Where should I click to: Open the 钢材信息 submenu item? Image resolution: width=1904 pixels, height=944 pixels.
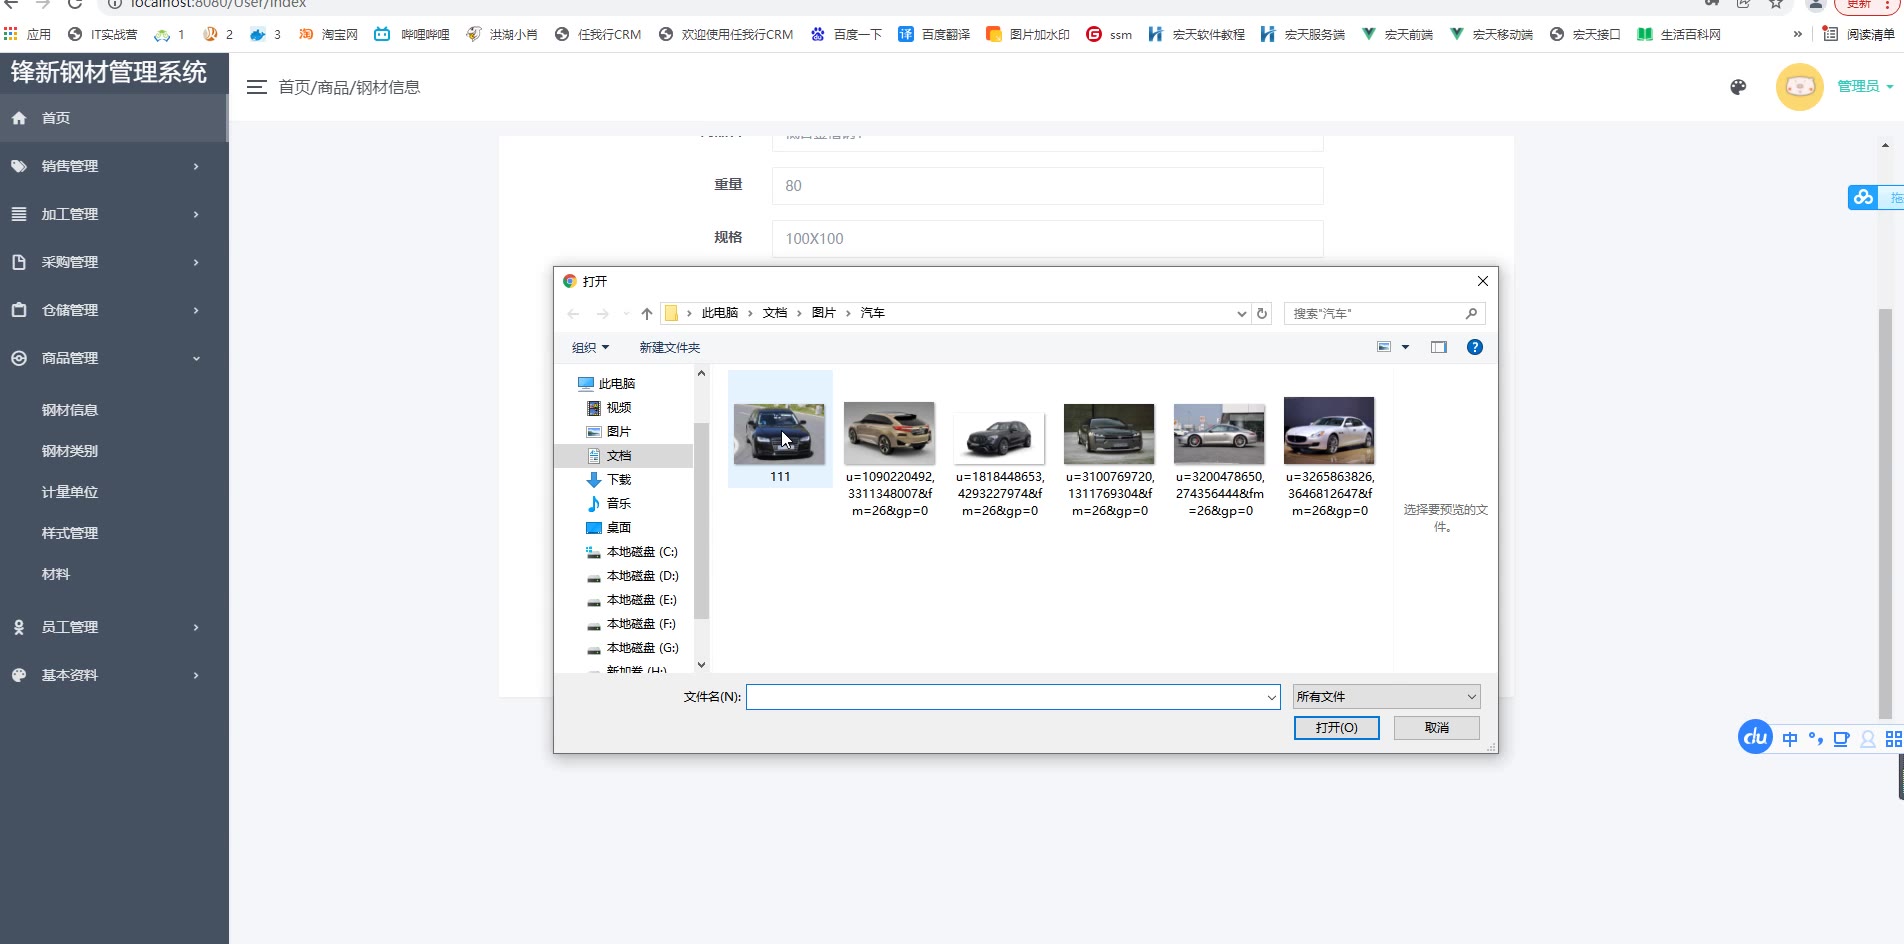click(70, 410)
